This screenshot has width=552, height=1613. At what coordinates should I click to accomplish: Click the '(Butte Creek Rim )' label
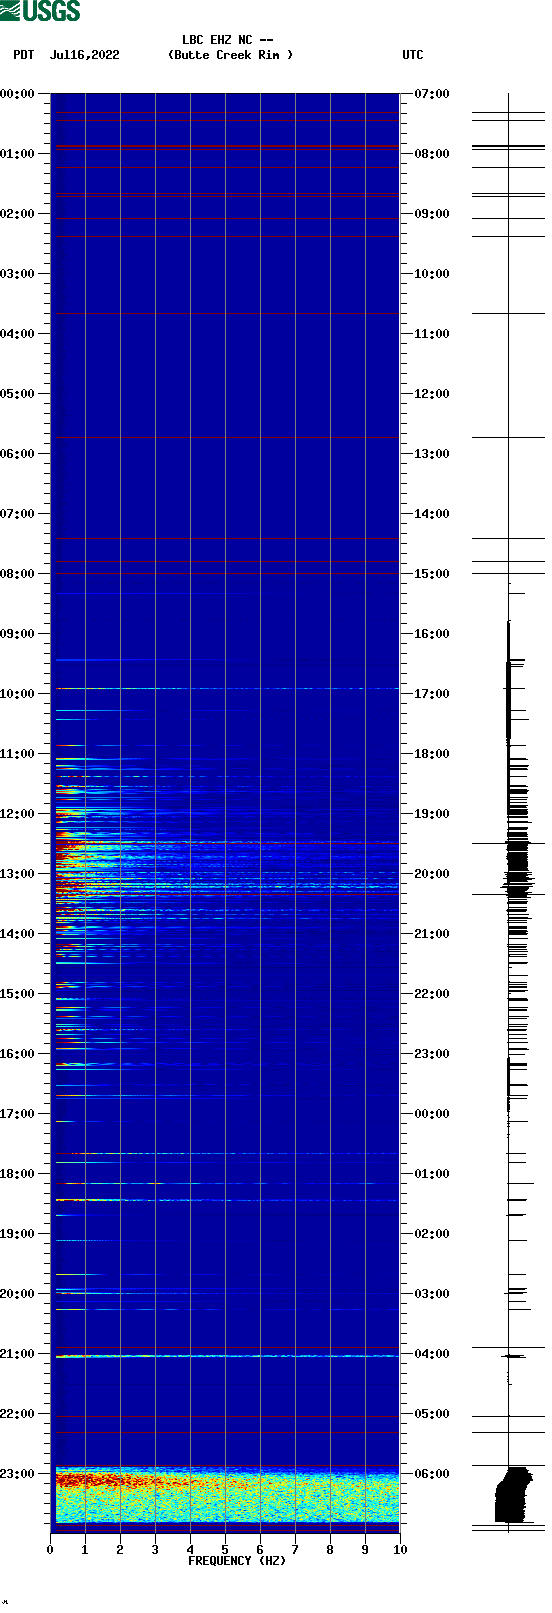pyautogui.click(x=231, y=55)
